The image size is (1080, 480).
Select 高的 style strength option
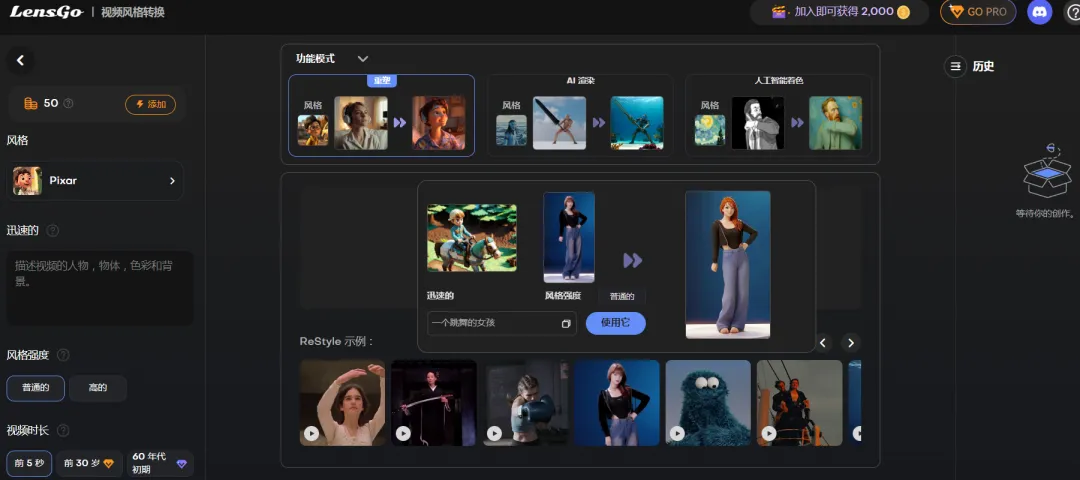click(98, 388)
